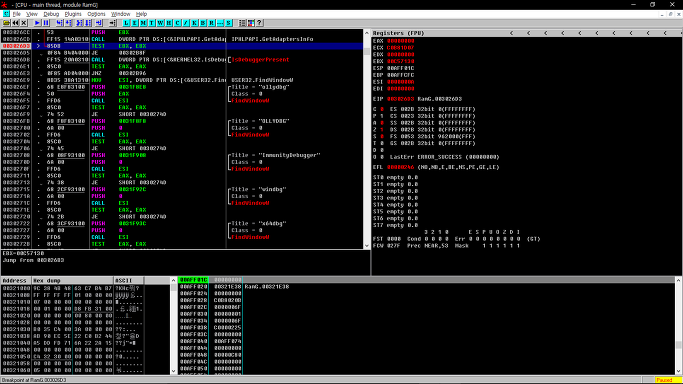The width and height of the screenshot is (683, 384).
Task: Open the Help menu
Action: [141, 14]
